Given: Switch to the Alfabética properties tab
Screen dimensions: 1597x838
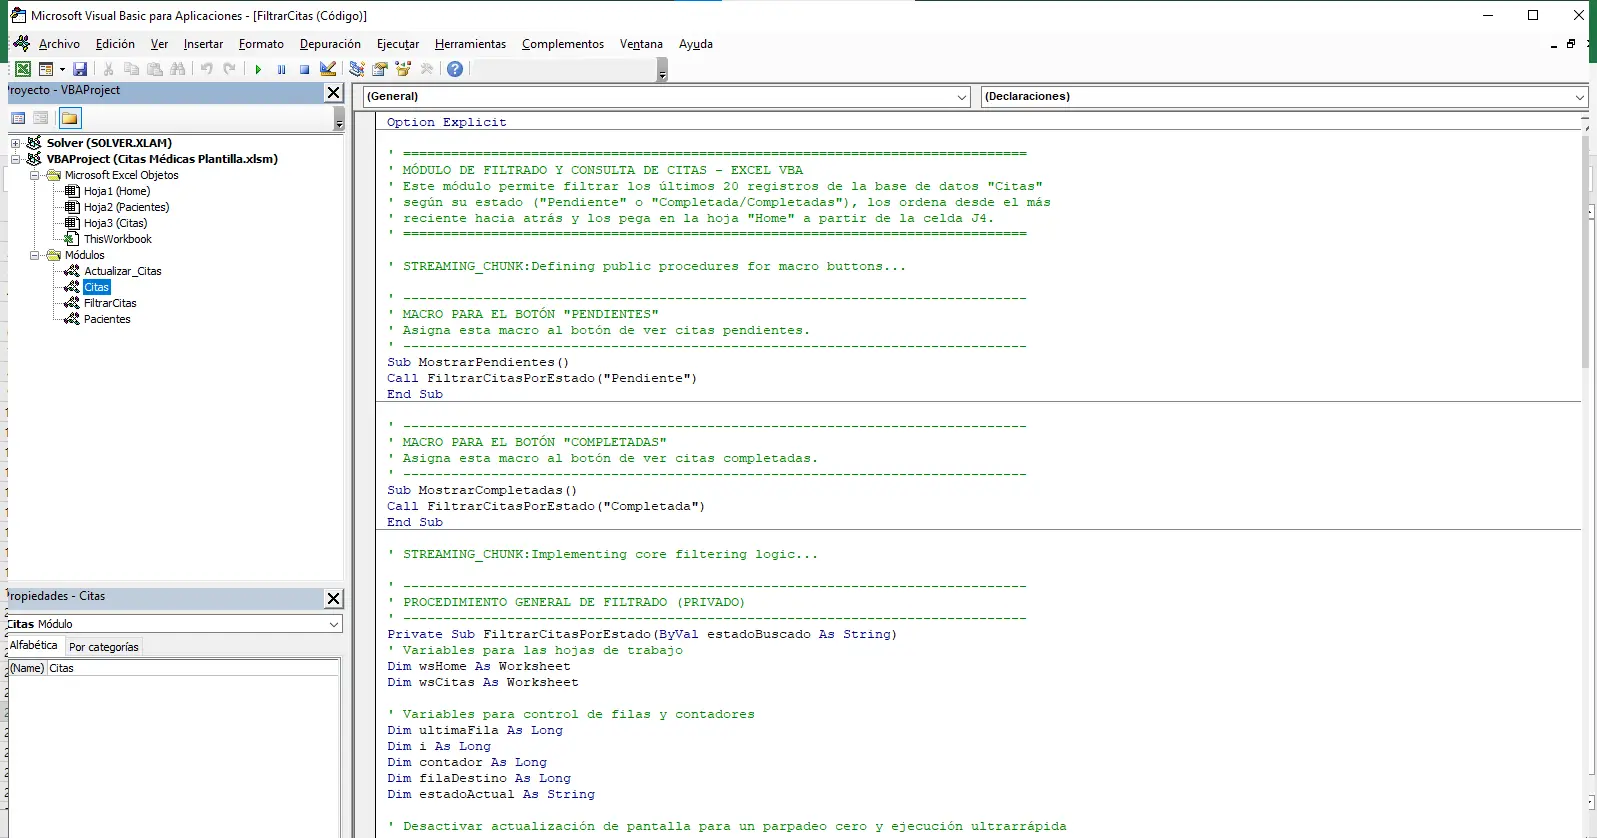Looking at the screenshot, I should [x=34, y=646].
